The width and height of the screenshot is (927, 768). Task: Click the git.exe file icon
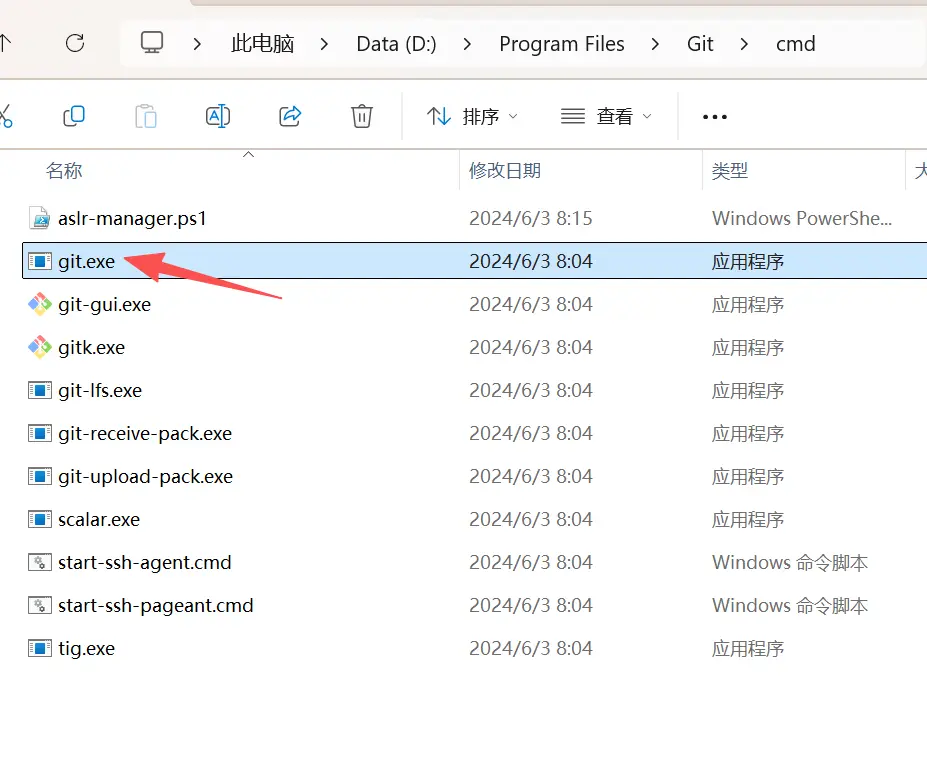(x=40, y=261)
